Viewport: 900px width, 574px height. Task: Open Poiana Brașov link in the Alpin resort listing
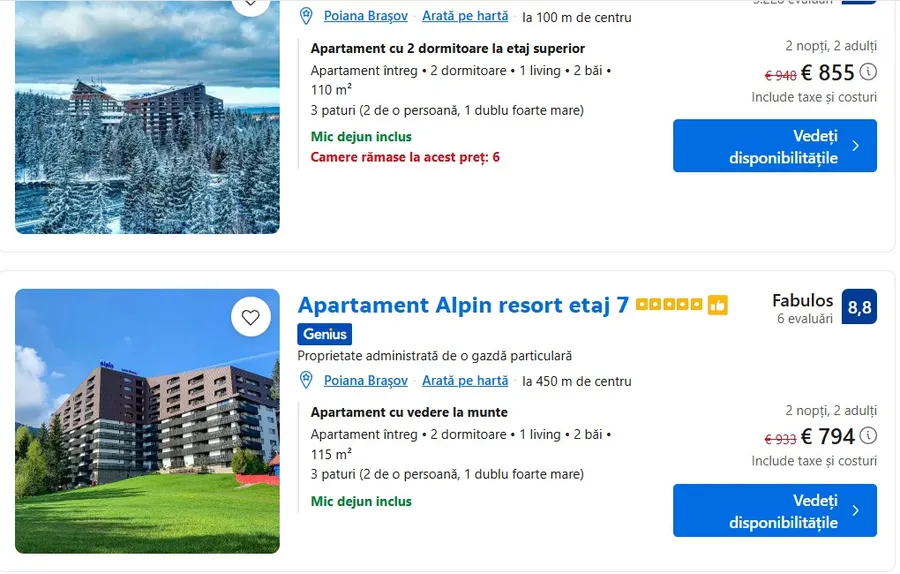365,381
